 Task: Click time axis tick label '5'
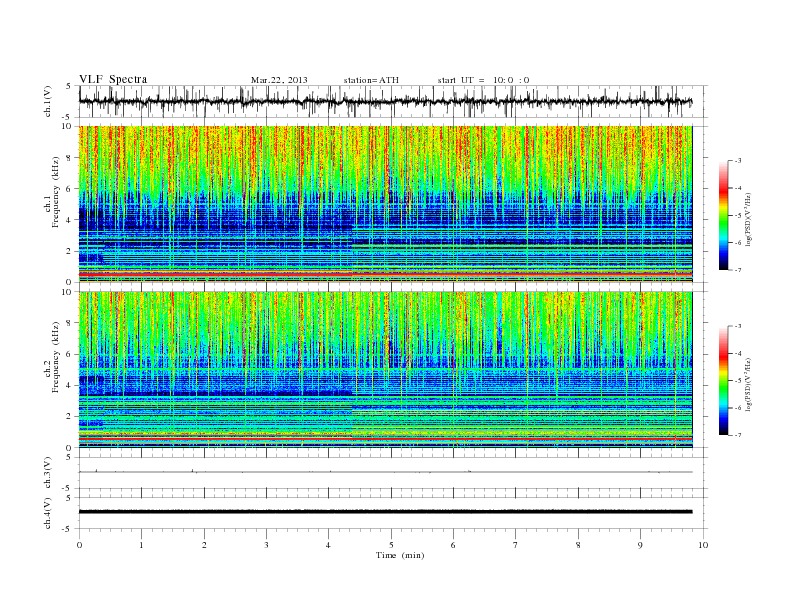pyautogui.click(x=391, y=545)
